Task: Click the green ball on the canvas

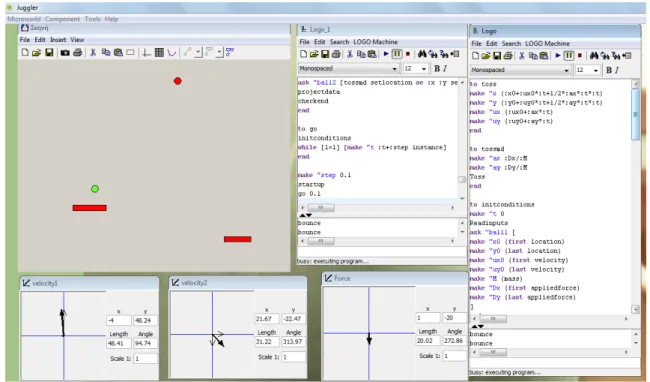Action: pos(95,189)
